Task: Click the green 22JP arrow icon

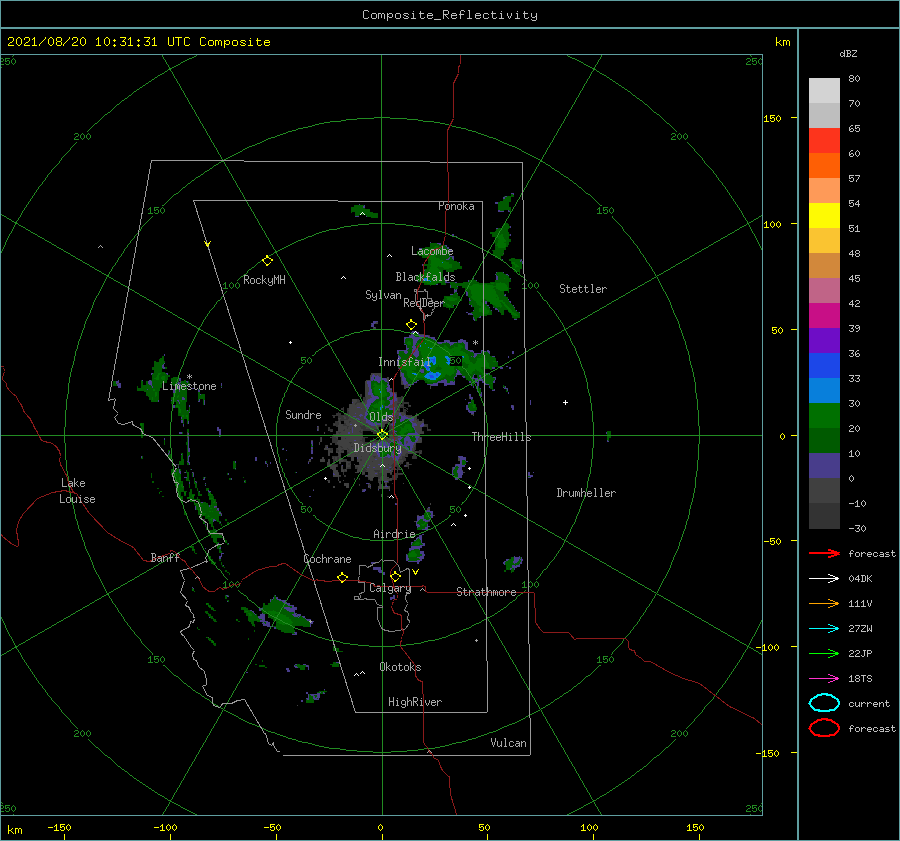Action: 824,653
